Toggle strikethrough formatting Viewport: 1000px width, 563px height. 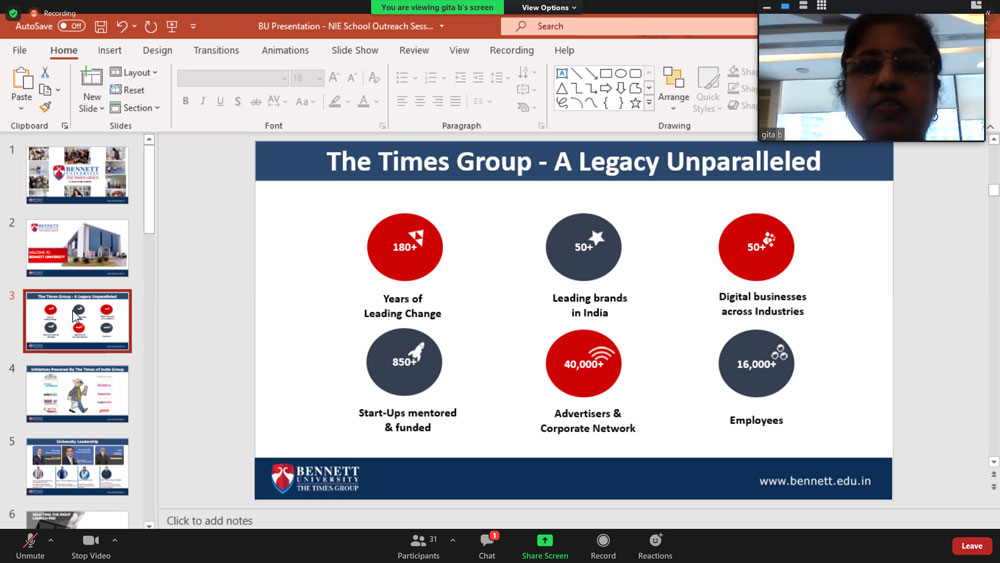256,101
